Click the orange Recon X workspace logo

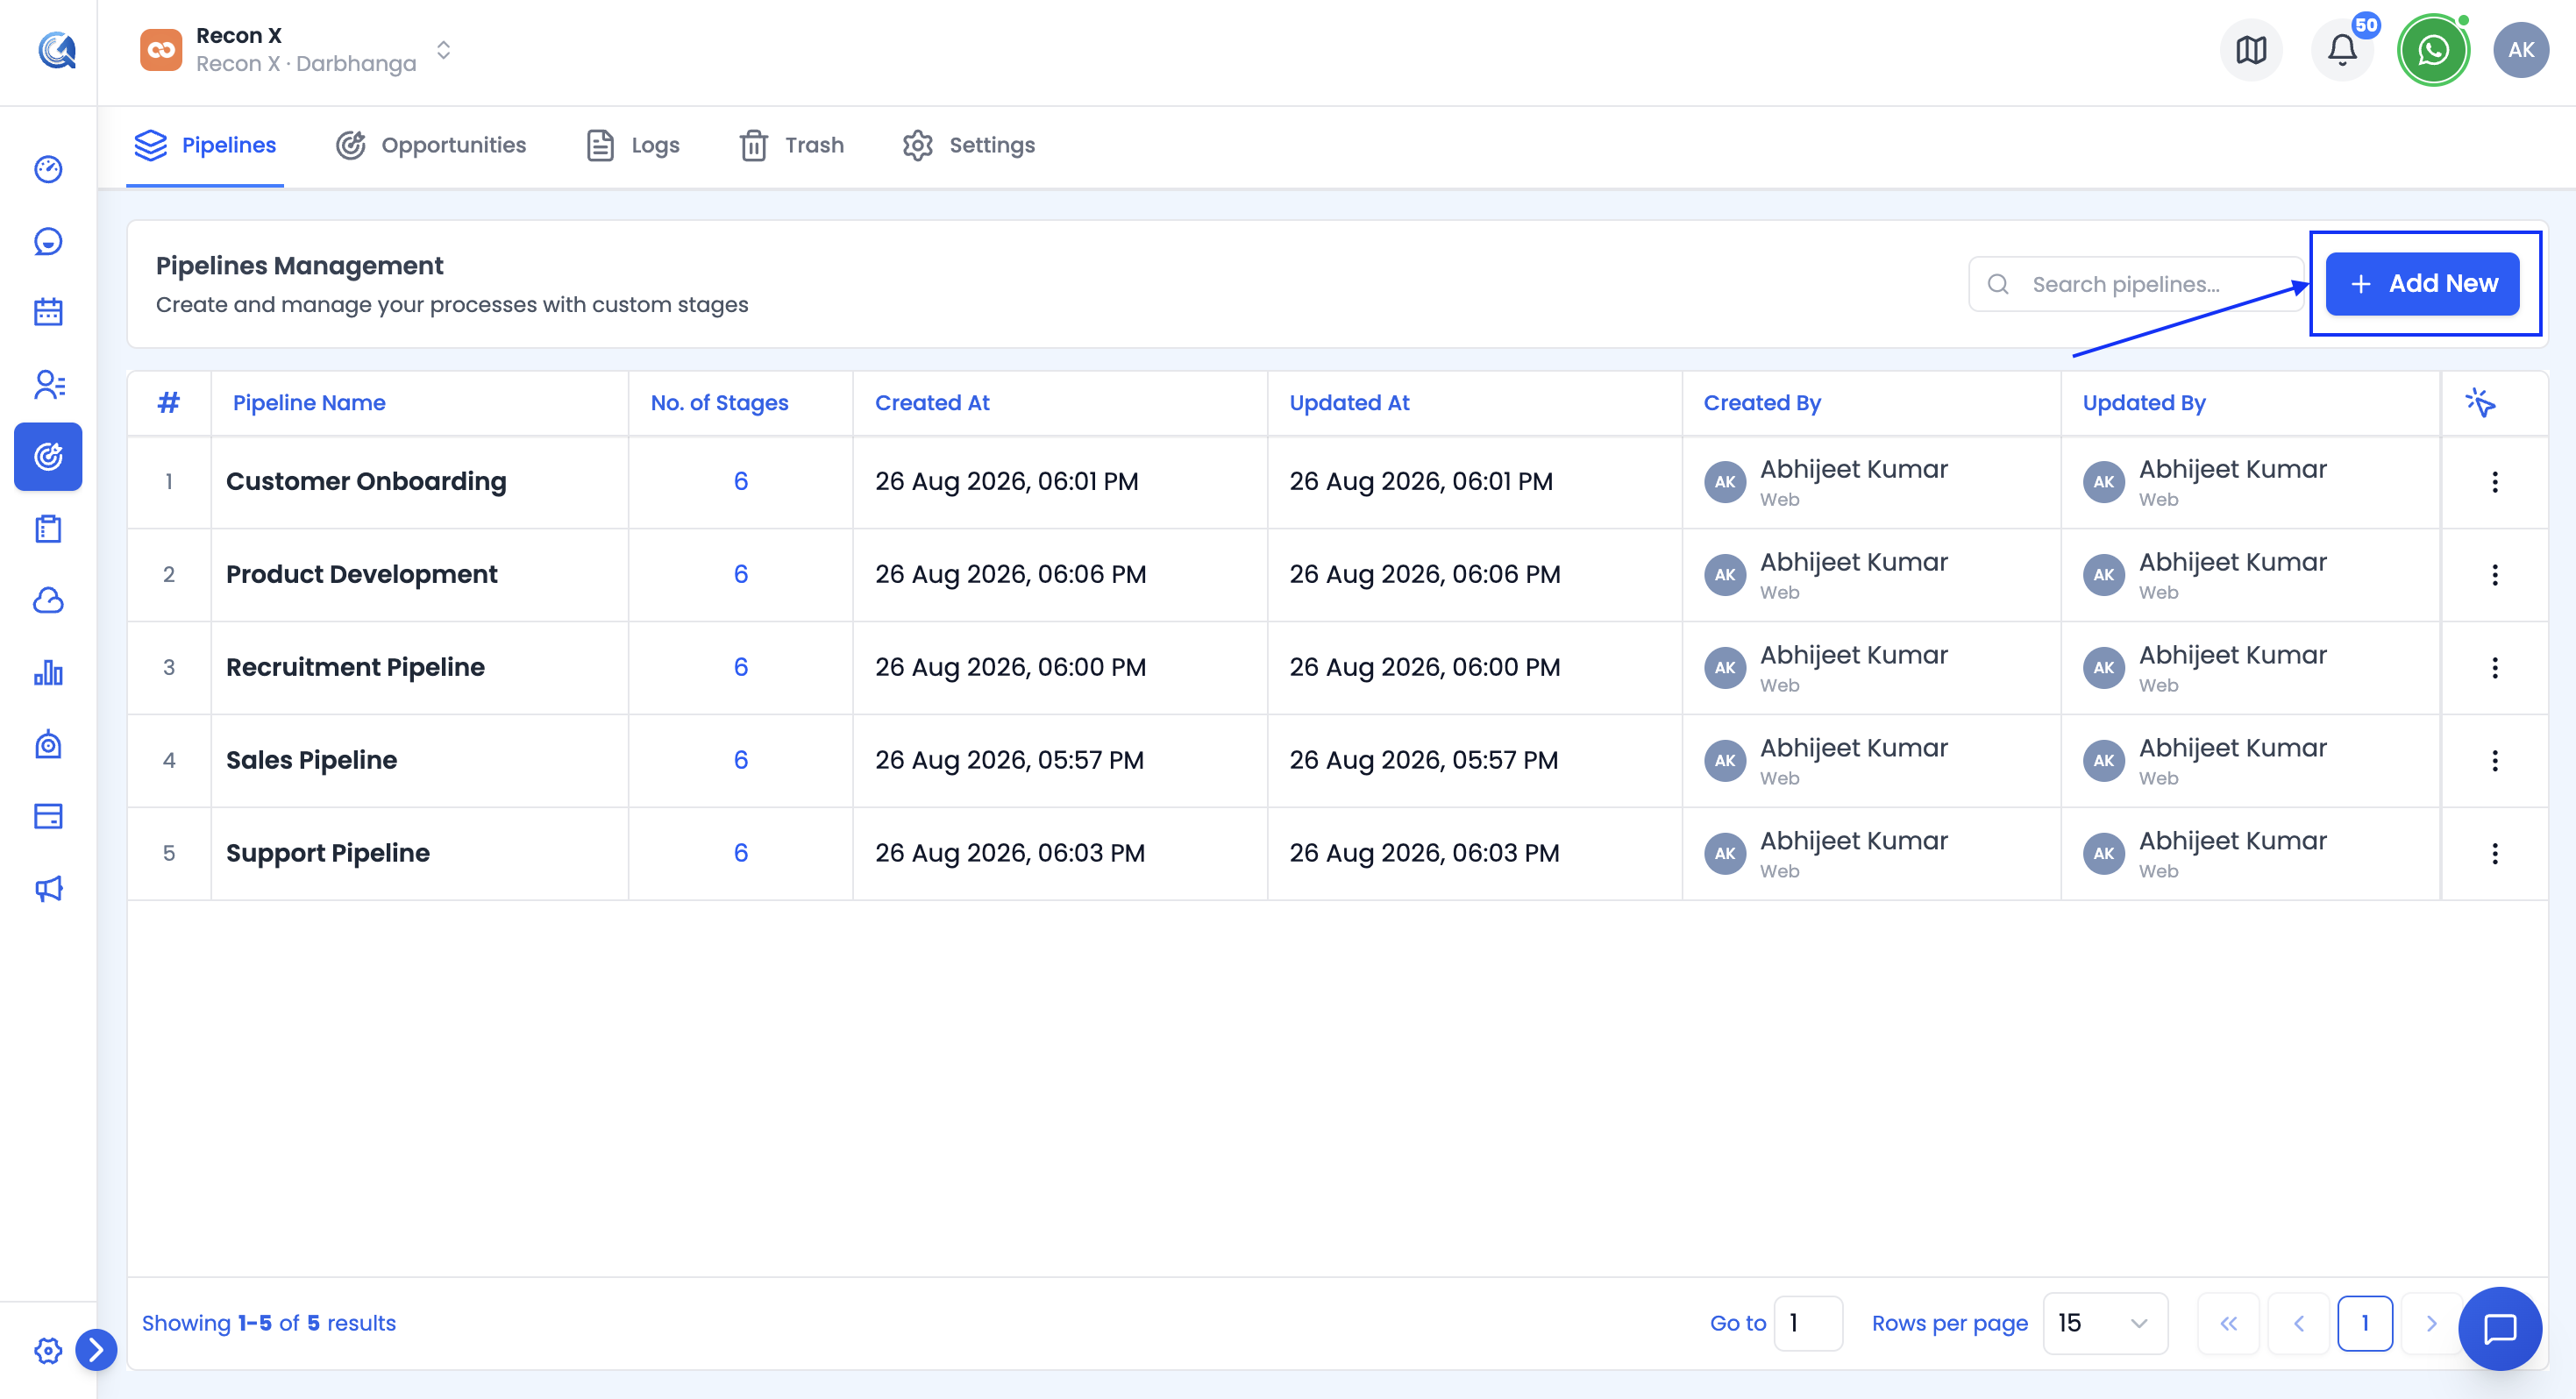(161, 50)
